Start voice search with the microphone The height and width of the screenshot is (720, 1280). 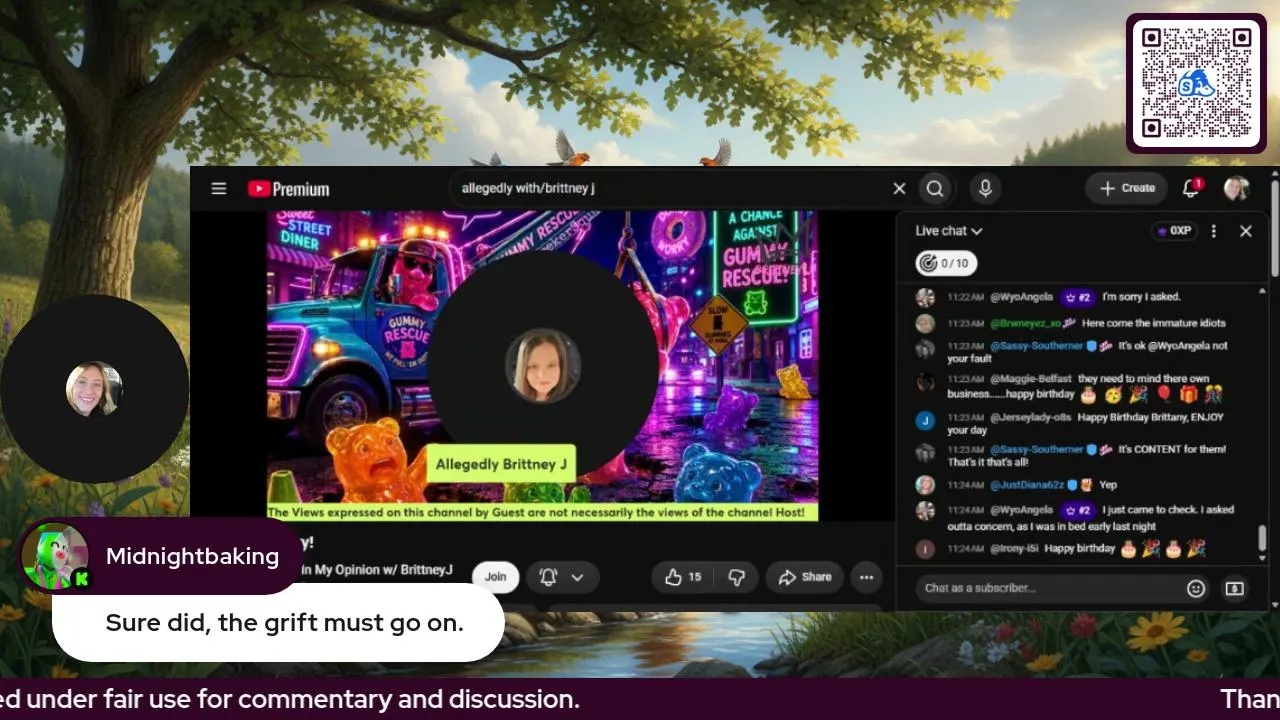(985, 188)
